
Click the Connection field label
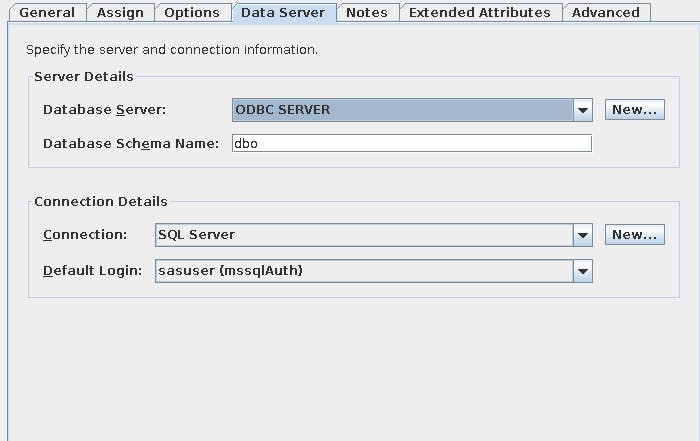click(85, 235)
